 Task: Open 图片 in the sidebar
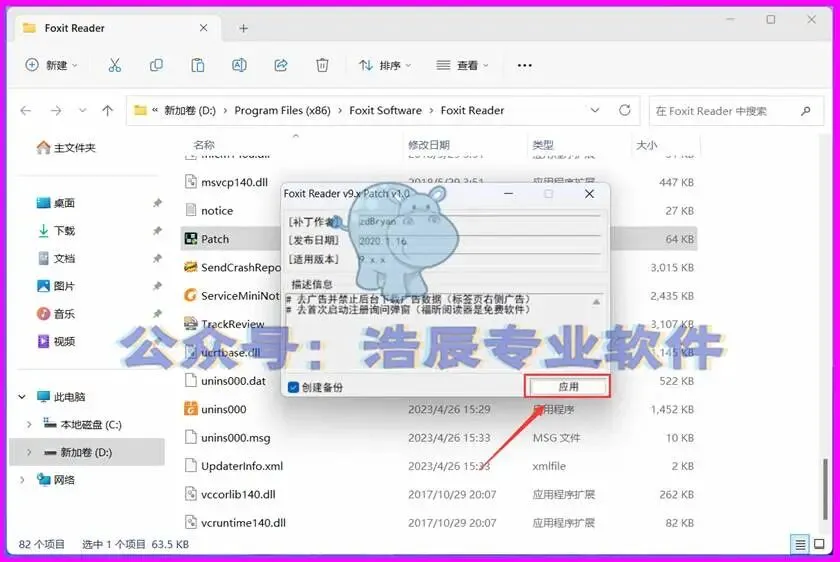[x=56, y=286]
